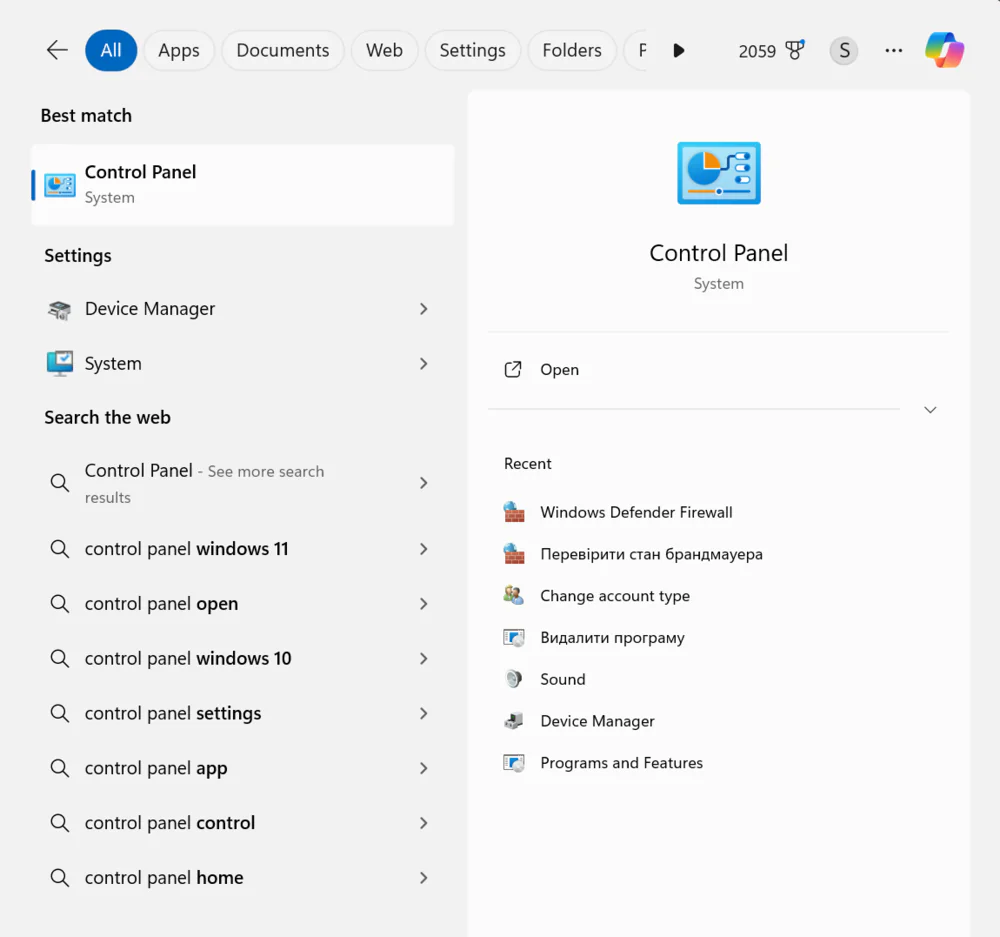Click the Windows Defender Firewall icon

(x=514, y=512)
